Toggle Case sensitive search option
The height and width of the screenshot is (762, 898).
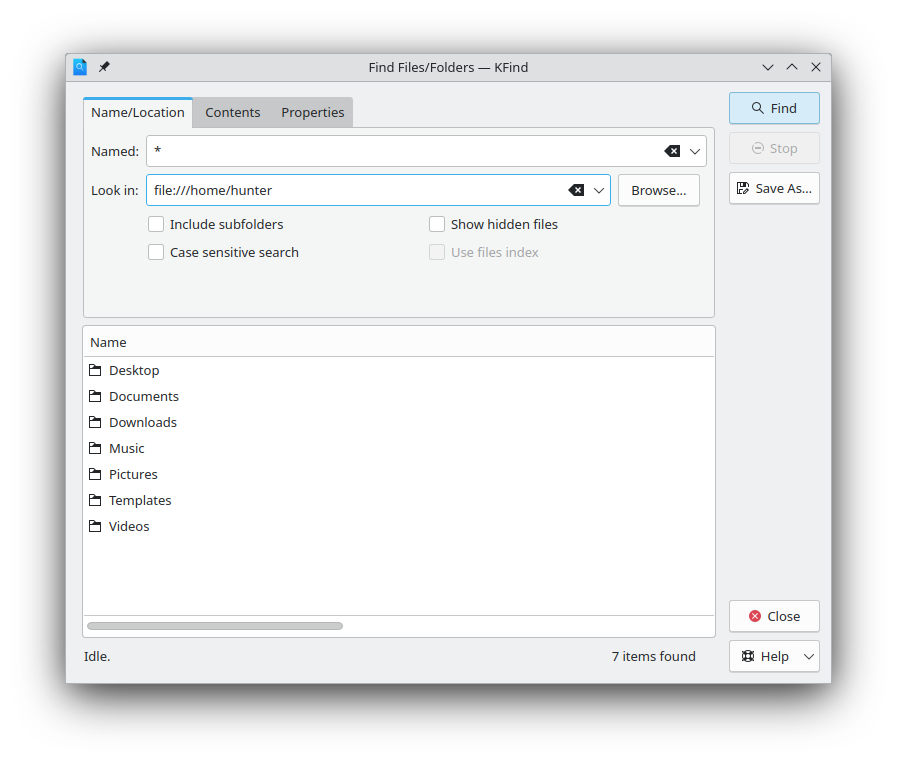[x=156, y=252]
